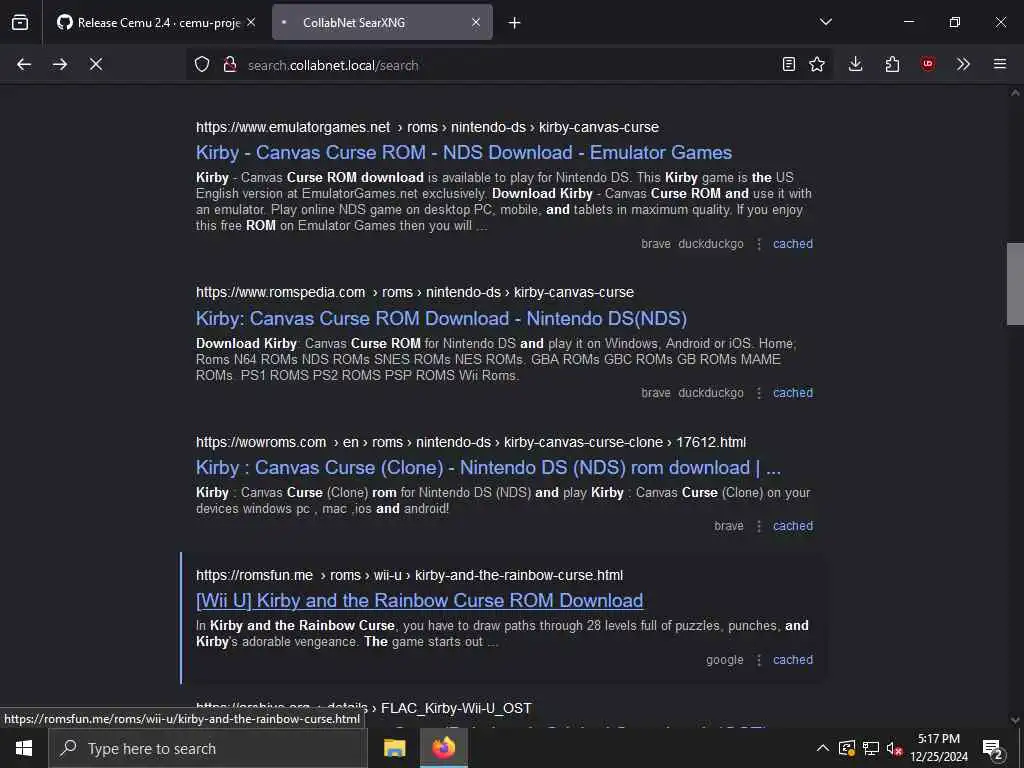Expand more tools overflow chevron
The height and width of the screenshot is (768, 1024).
tap(963, 64)
